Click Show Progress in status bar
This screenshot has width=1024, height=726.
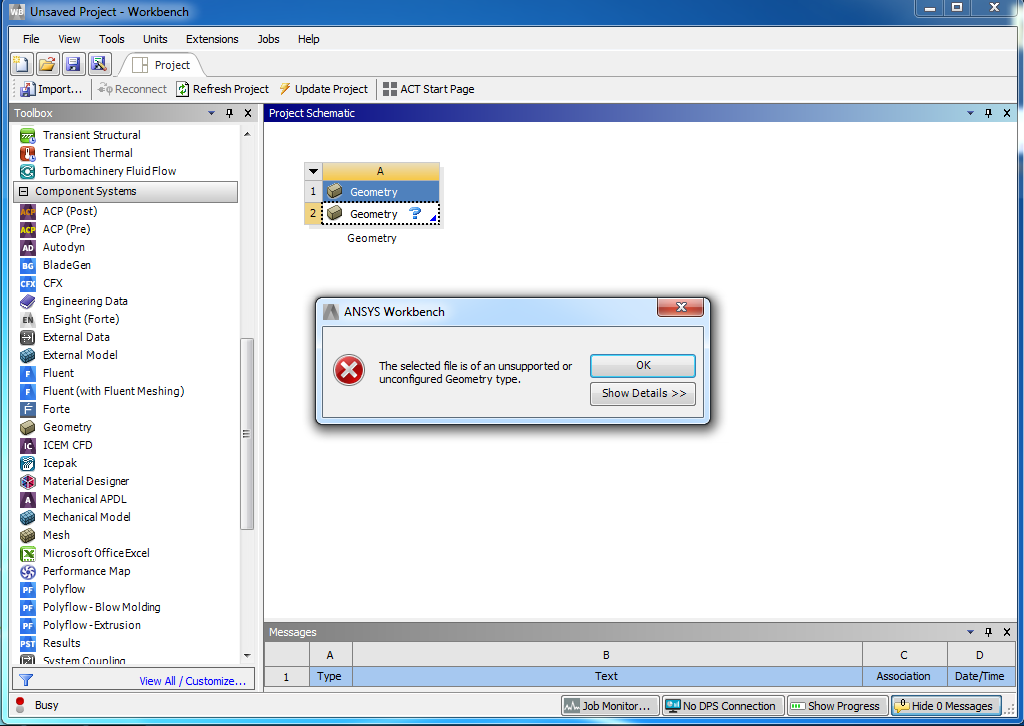(x=837, y=706)
